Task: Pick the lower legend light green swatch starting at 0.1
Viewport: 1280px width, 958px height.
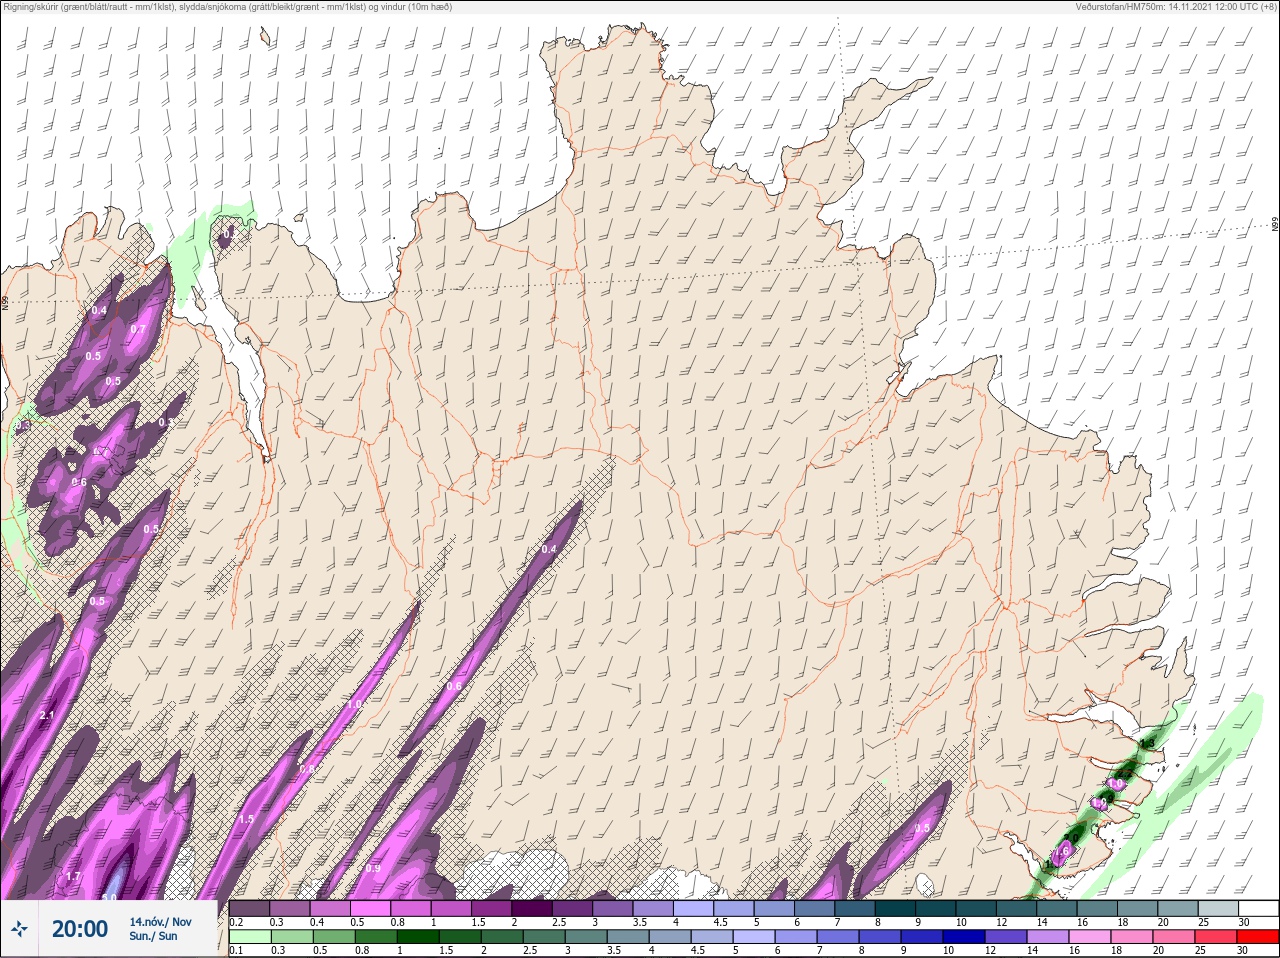Action: pos(250,937)
